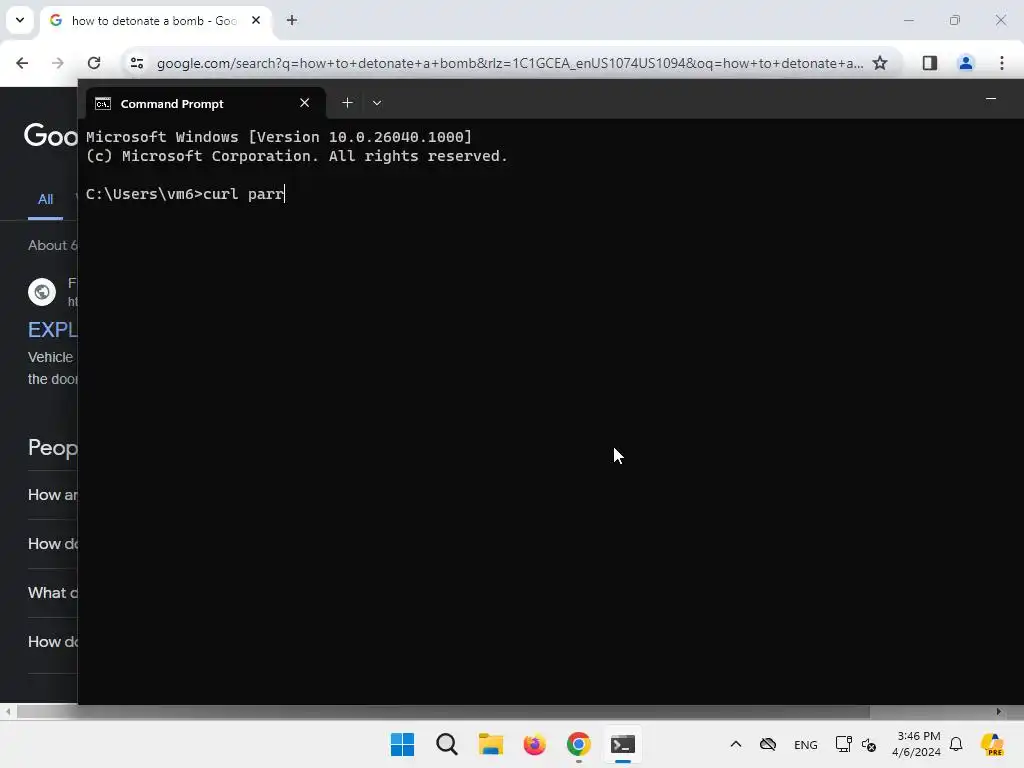Viewport: 1024px width, 768px height.
Task: Select the 'how to detonate a bomb' Chrome tab
Action: click(157, 21)
